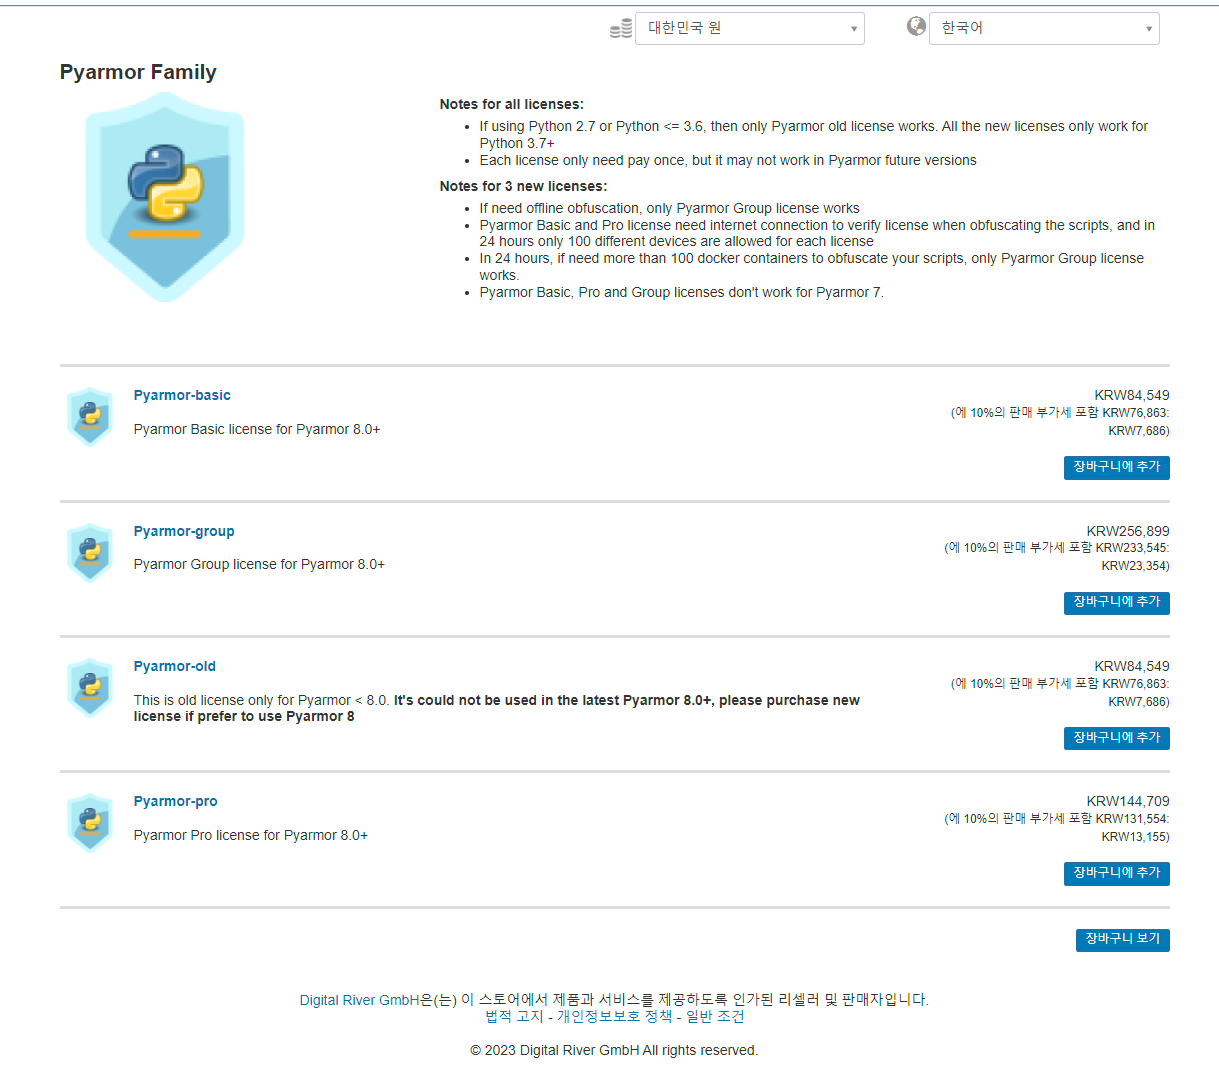
Task: Open the 개인정보보호 정책 privacy policy link
Action: [x=614, y=1016]
